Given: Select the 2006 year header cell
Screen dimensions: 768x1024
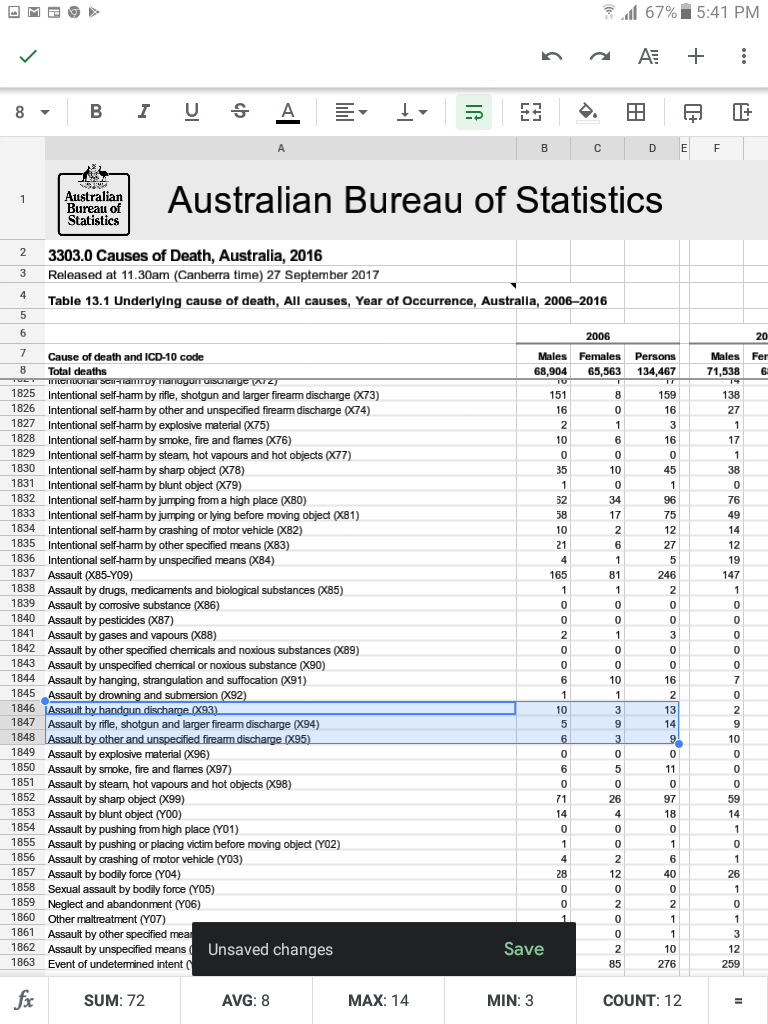Looking at the screenshot, I should click(x=598, y=336).
